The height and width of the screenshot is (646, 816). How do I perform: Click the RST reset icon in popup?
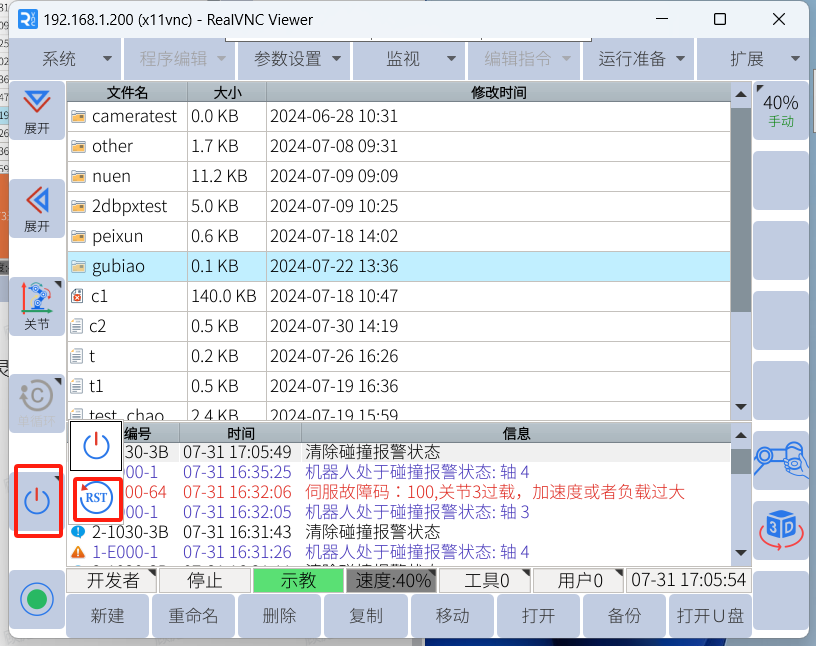(x=97, y=497)
